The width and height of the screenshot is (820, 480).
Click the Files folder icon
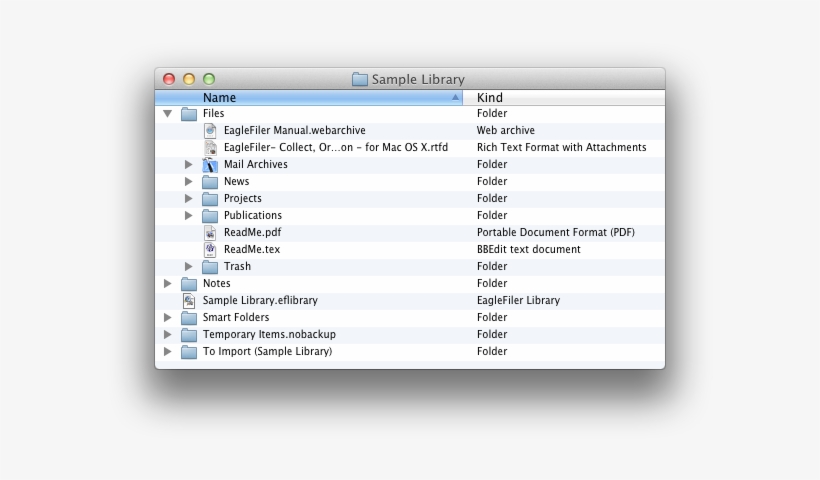[x=189, y=114]
